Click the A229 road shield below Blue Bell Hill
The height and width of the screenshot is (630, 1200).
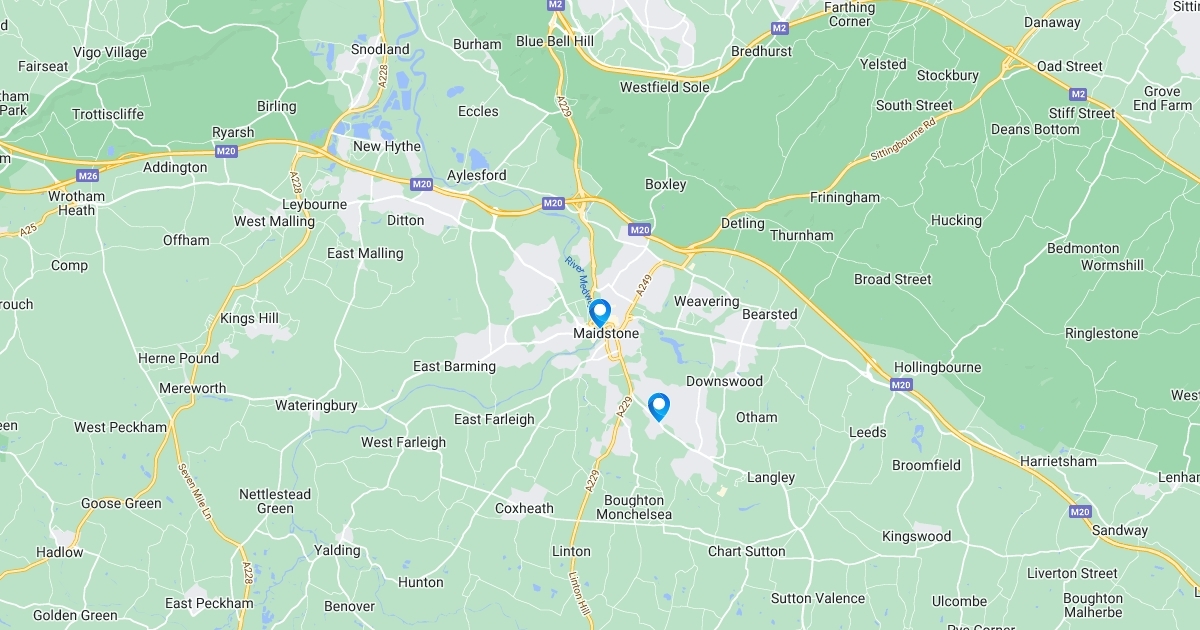(562, 102)
